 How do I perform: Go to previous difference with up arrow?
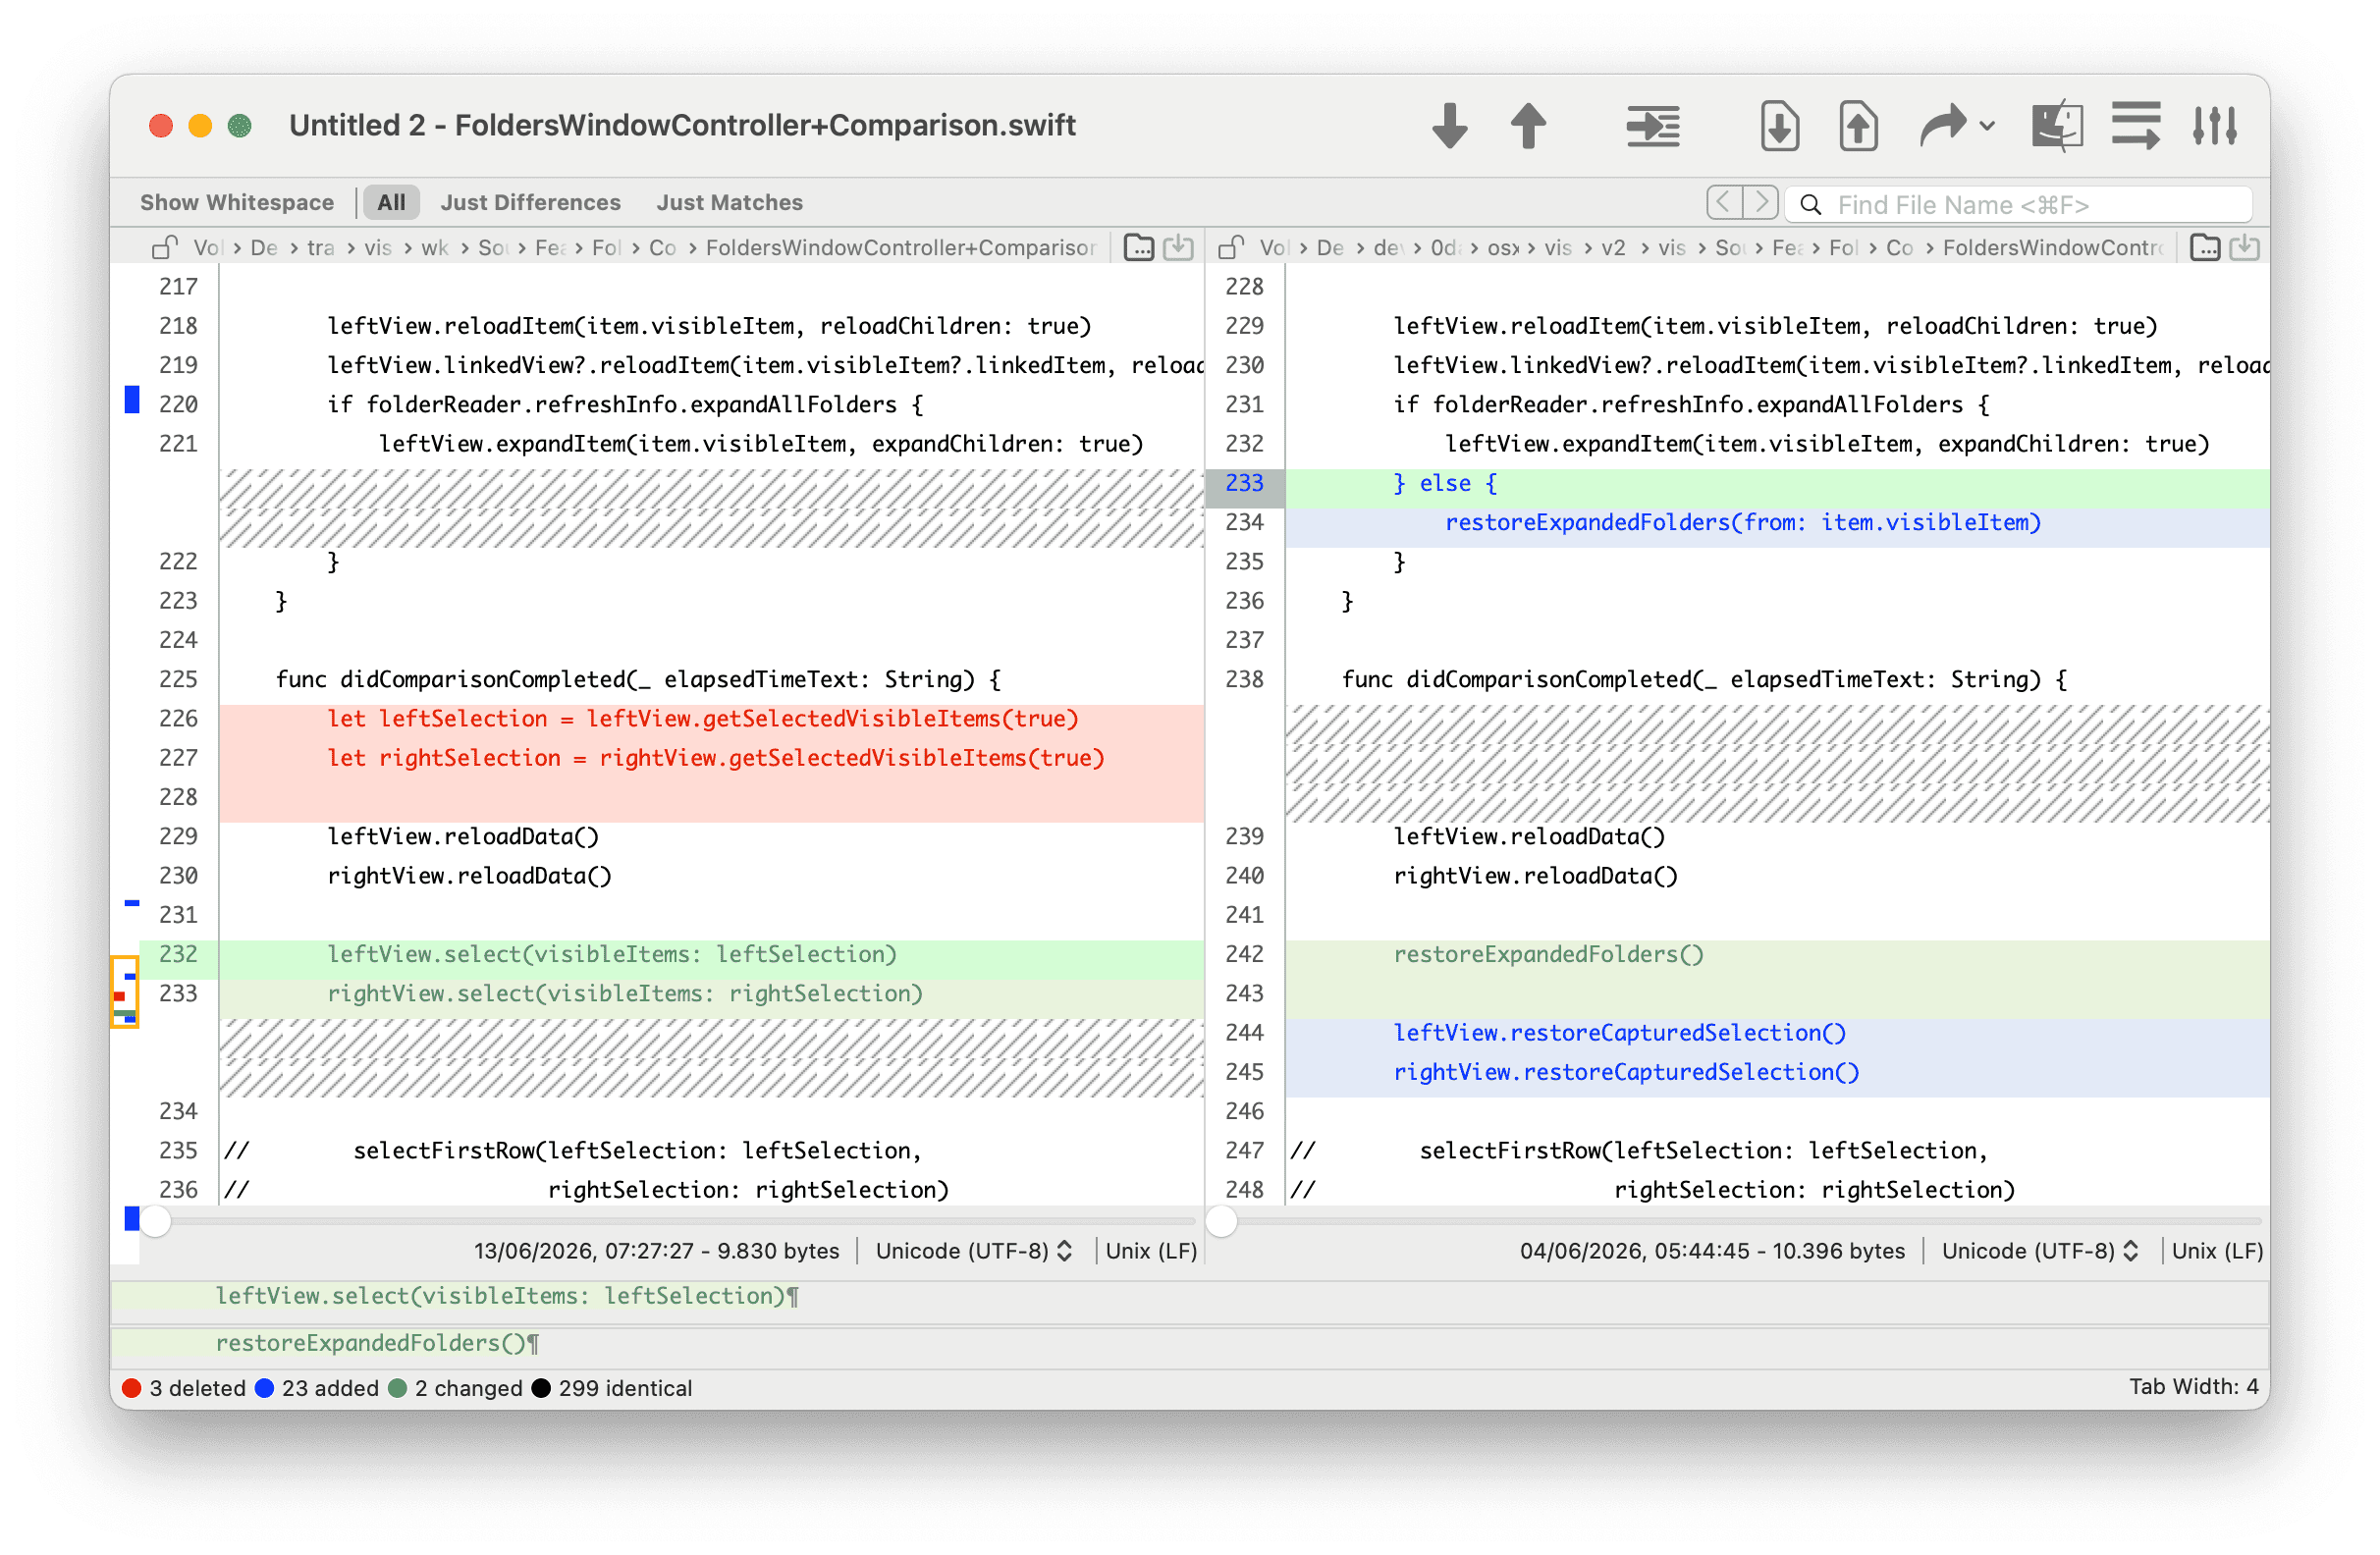[x=1528, y=126]
